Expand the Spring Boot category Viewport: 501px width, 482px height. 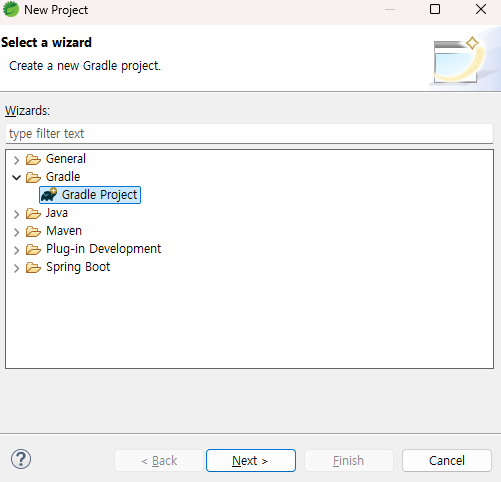16,268
